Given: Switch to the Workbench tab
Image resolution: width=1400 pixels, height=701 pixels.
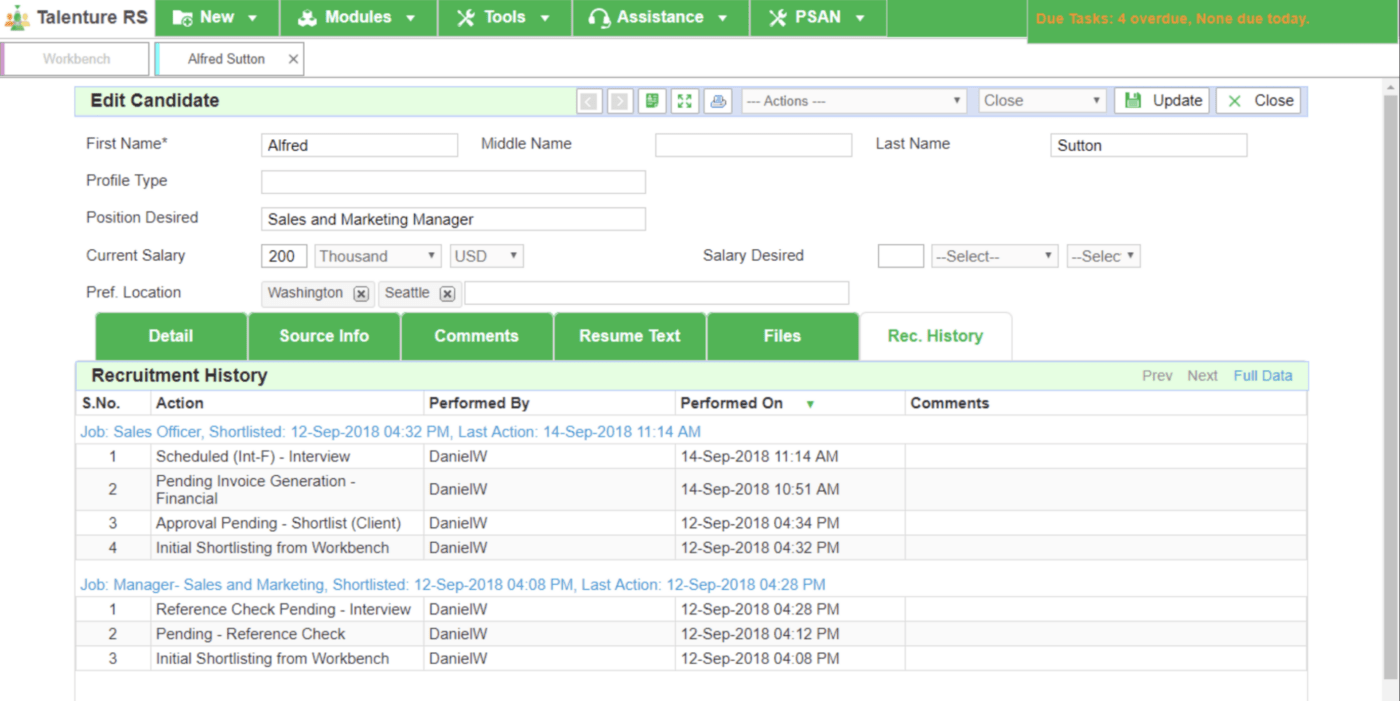Looking at the screenshot, I should [76, 59].
